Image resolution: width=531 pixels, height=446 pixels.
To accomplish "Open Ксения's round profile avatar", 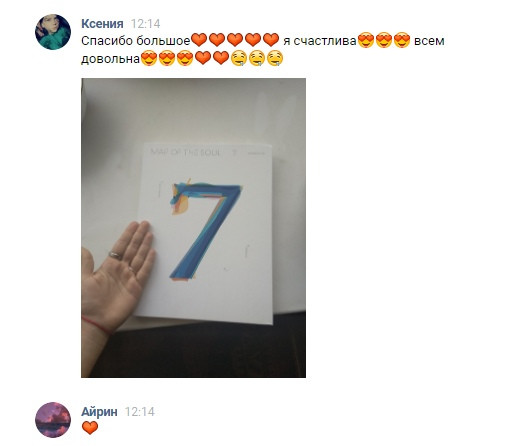I will click(x=53, y=32).
